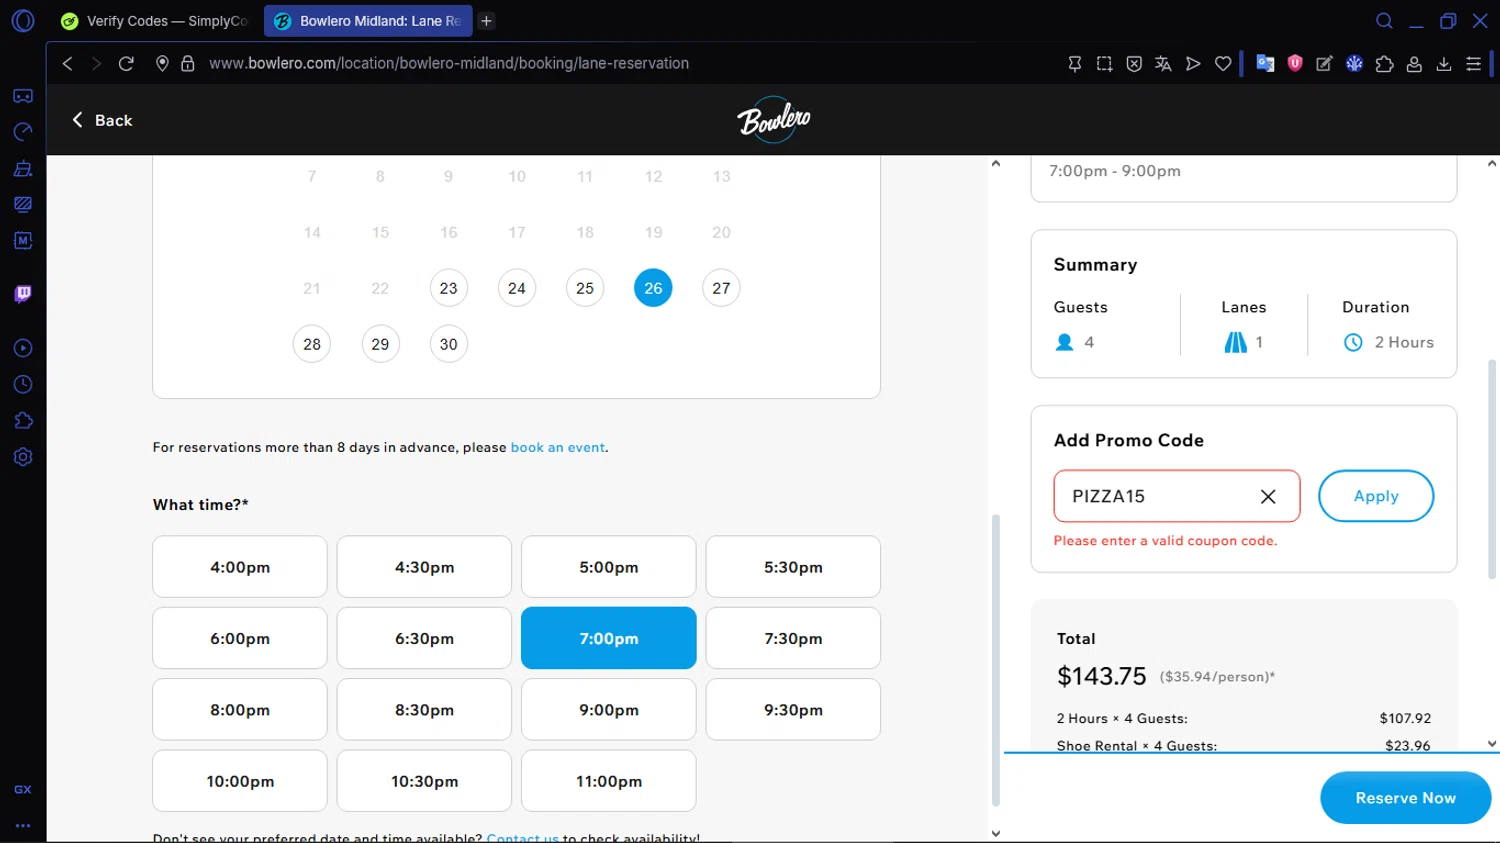The height and width of the screenshot is (843, 1500).
Task: Open the uBlock shield extension icon
Action: coord(1295,63)
